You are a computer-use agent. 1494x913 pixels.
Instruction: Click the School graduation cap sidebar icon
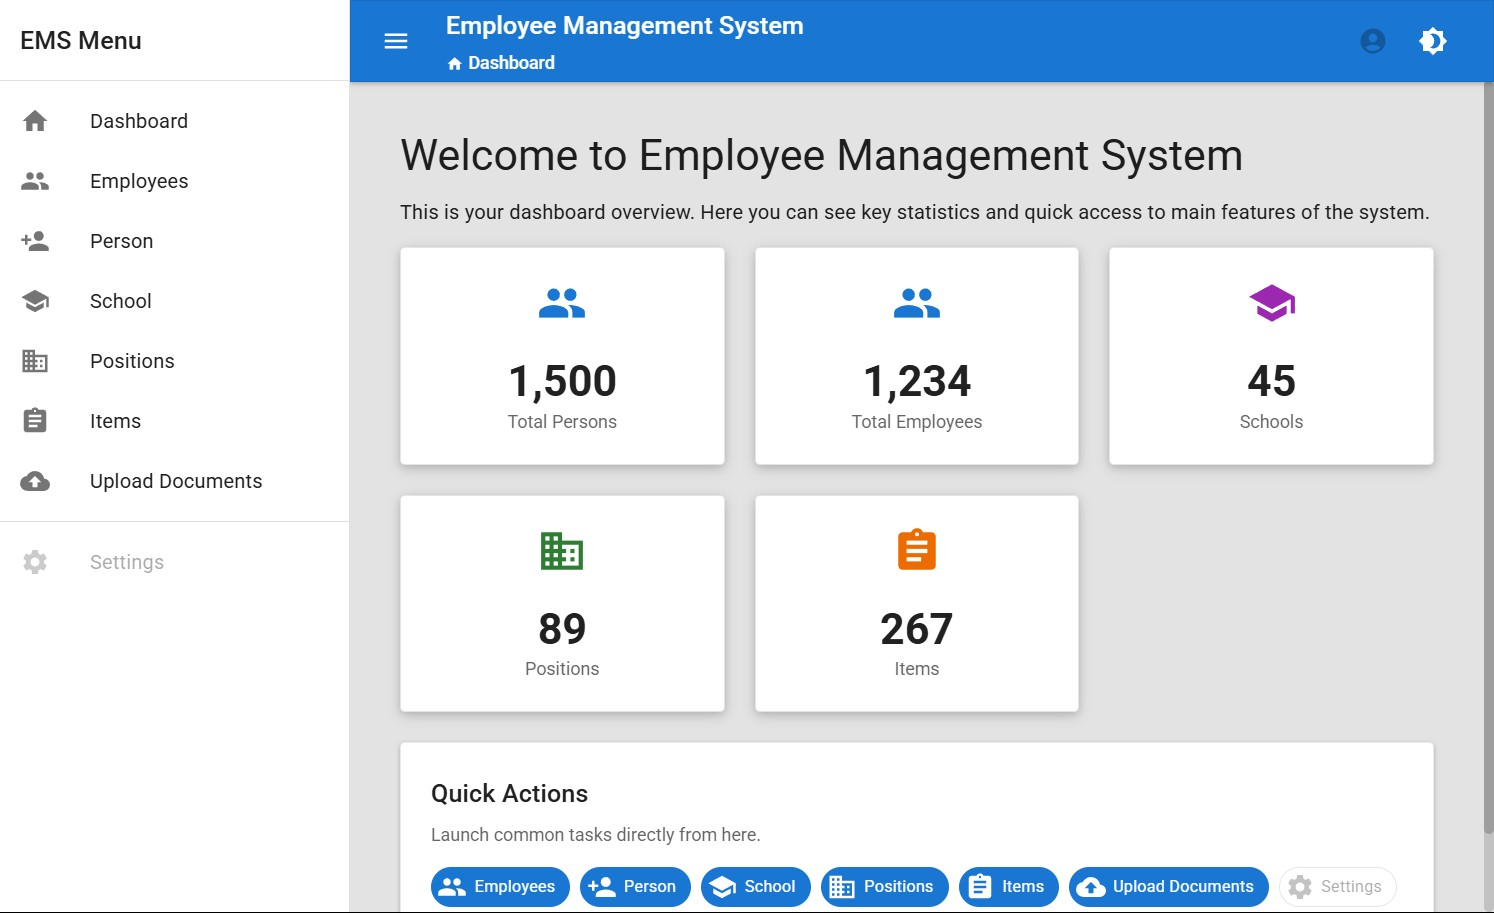(x=35, y=301)
